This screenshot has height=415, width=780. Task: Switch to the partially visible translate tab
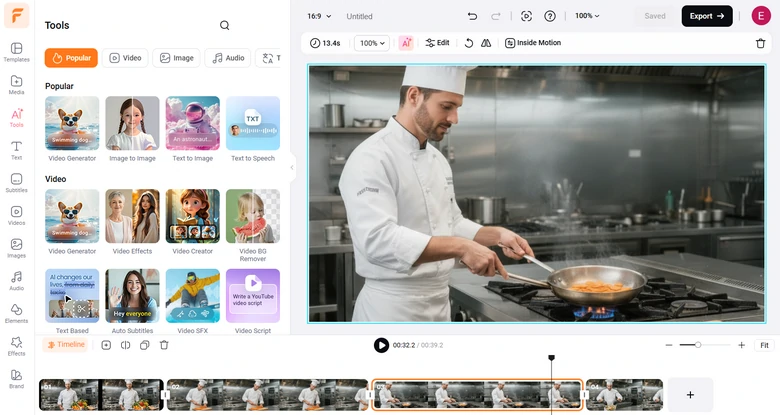tap(269, 58)
